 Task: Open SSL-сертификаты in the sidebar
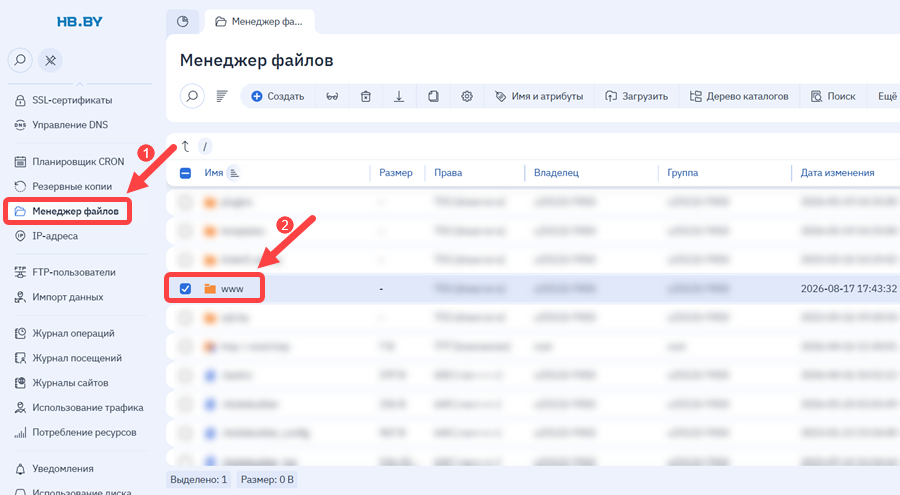tap(72, 100)
